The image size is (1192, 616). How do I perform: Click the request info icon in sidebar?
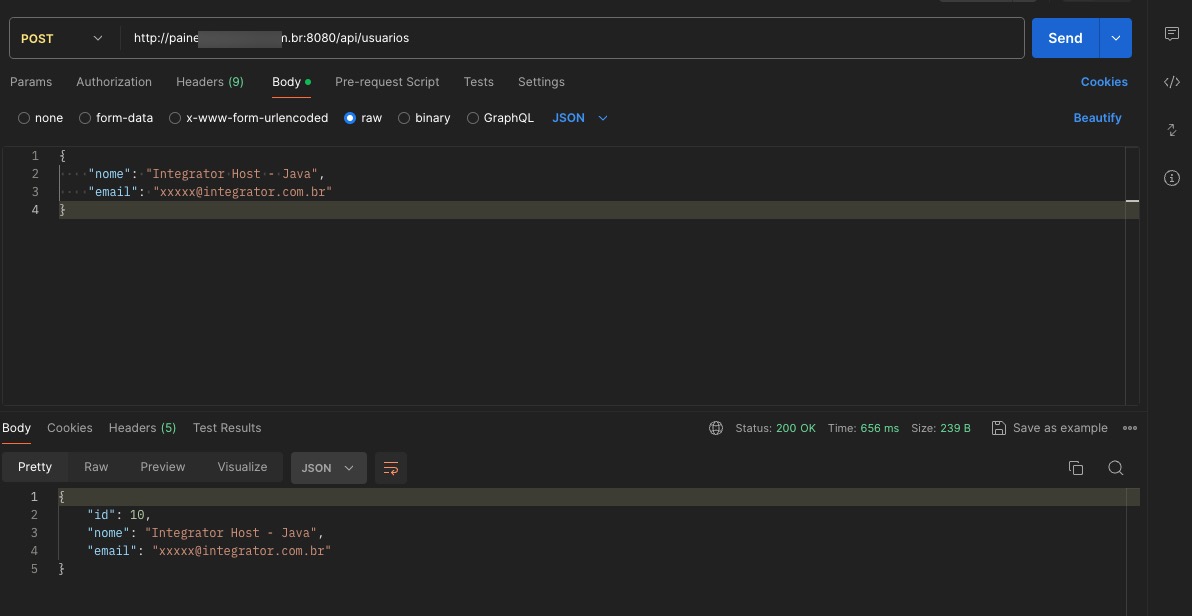click(x=1172, y=178)
